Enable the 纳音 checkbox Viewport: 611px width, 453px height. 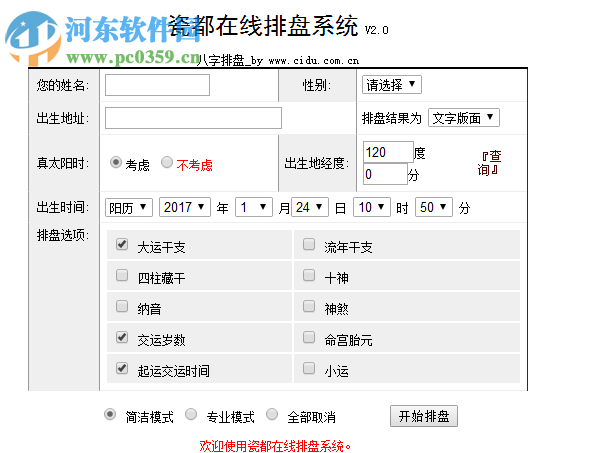[x=122, y=306]
